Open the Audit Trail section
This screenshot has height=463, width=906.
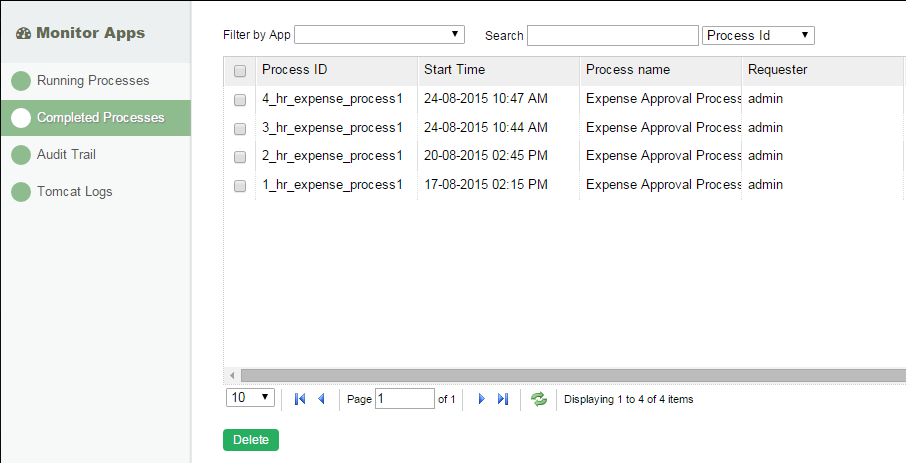pyautogui.click(x=66, y=155)
